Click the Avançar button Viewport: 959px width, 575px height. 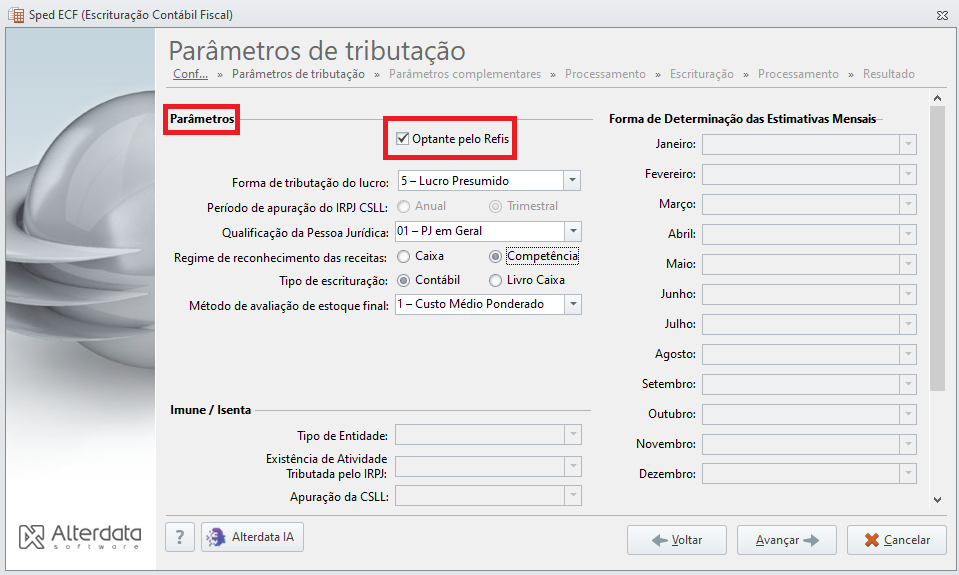[x=787, y=540]
